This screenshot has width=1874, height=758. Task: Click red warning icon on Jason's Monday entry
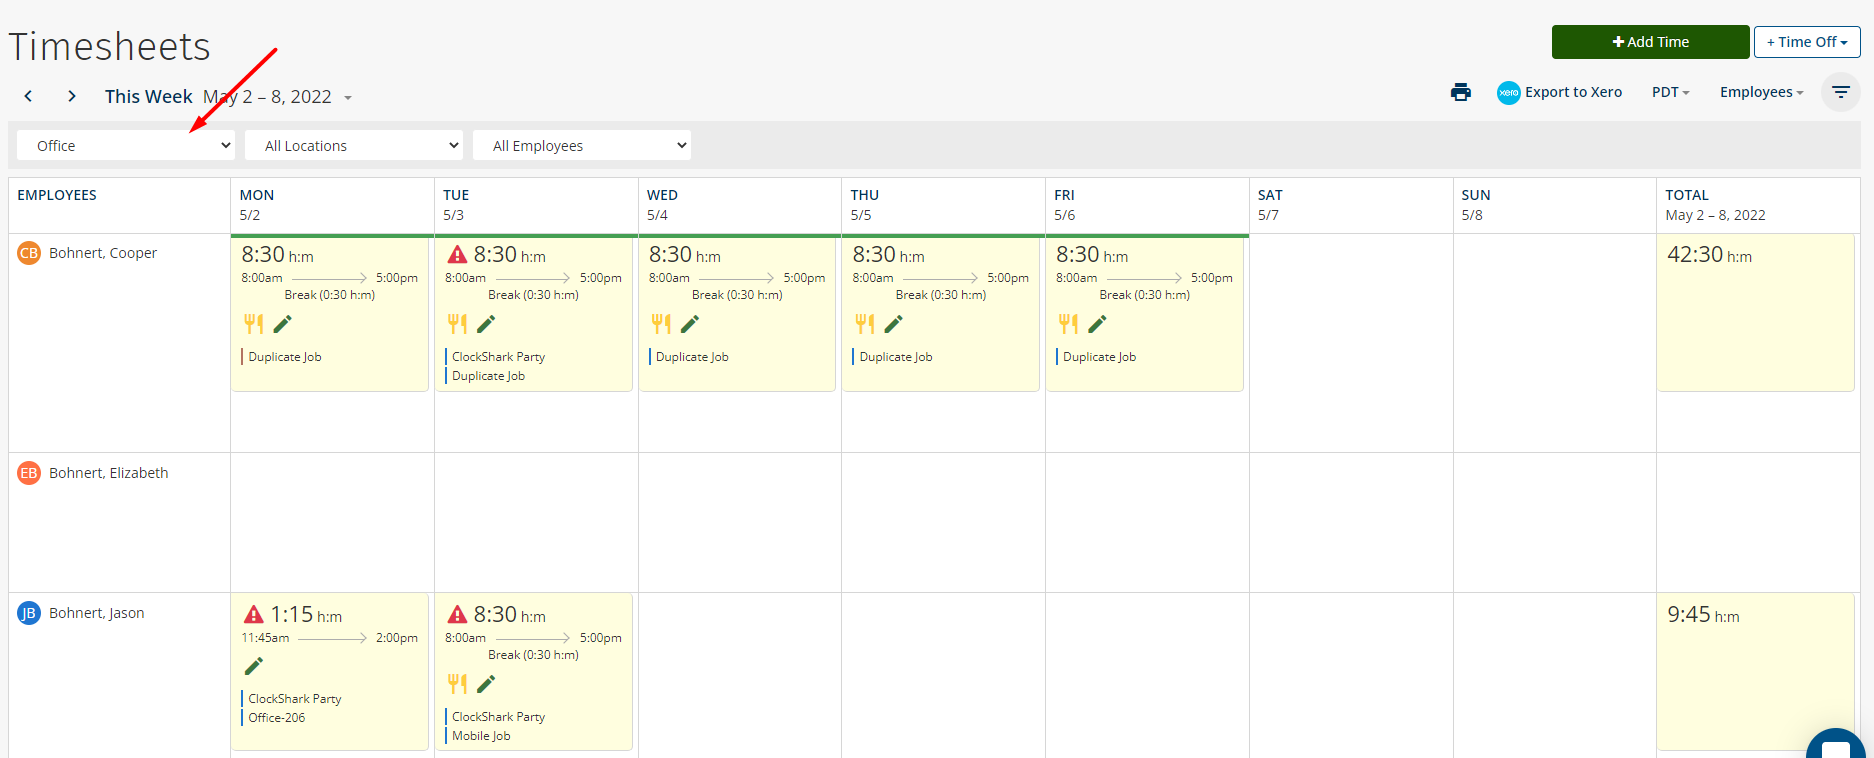(x=254, y=615)
